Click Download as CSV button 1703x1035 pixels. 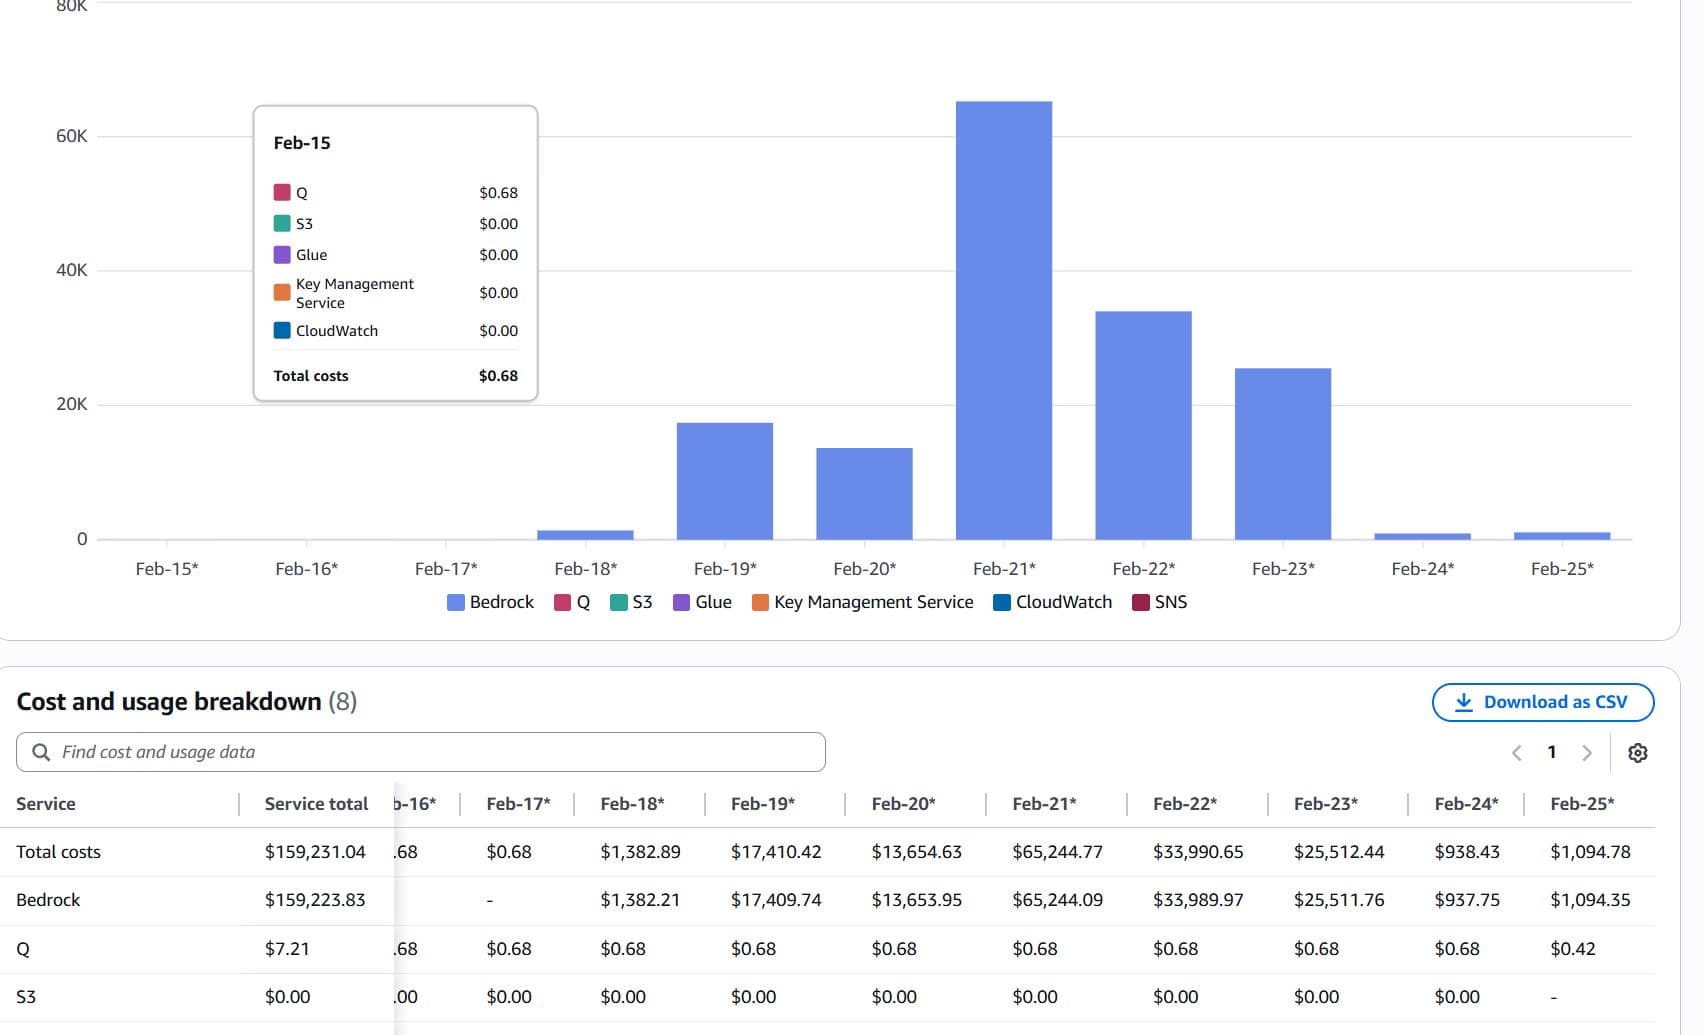tap(1543, 702)
